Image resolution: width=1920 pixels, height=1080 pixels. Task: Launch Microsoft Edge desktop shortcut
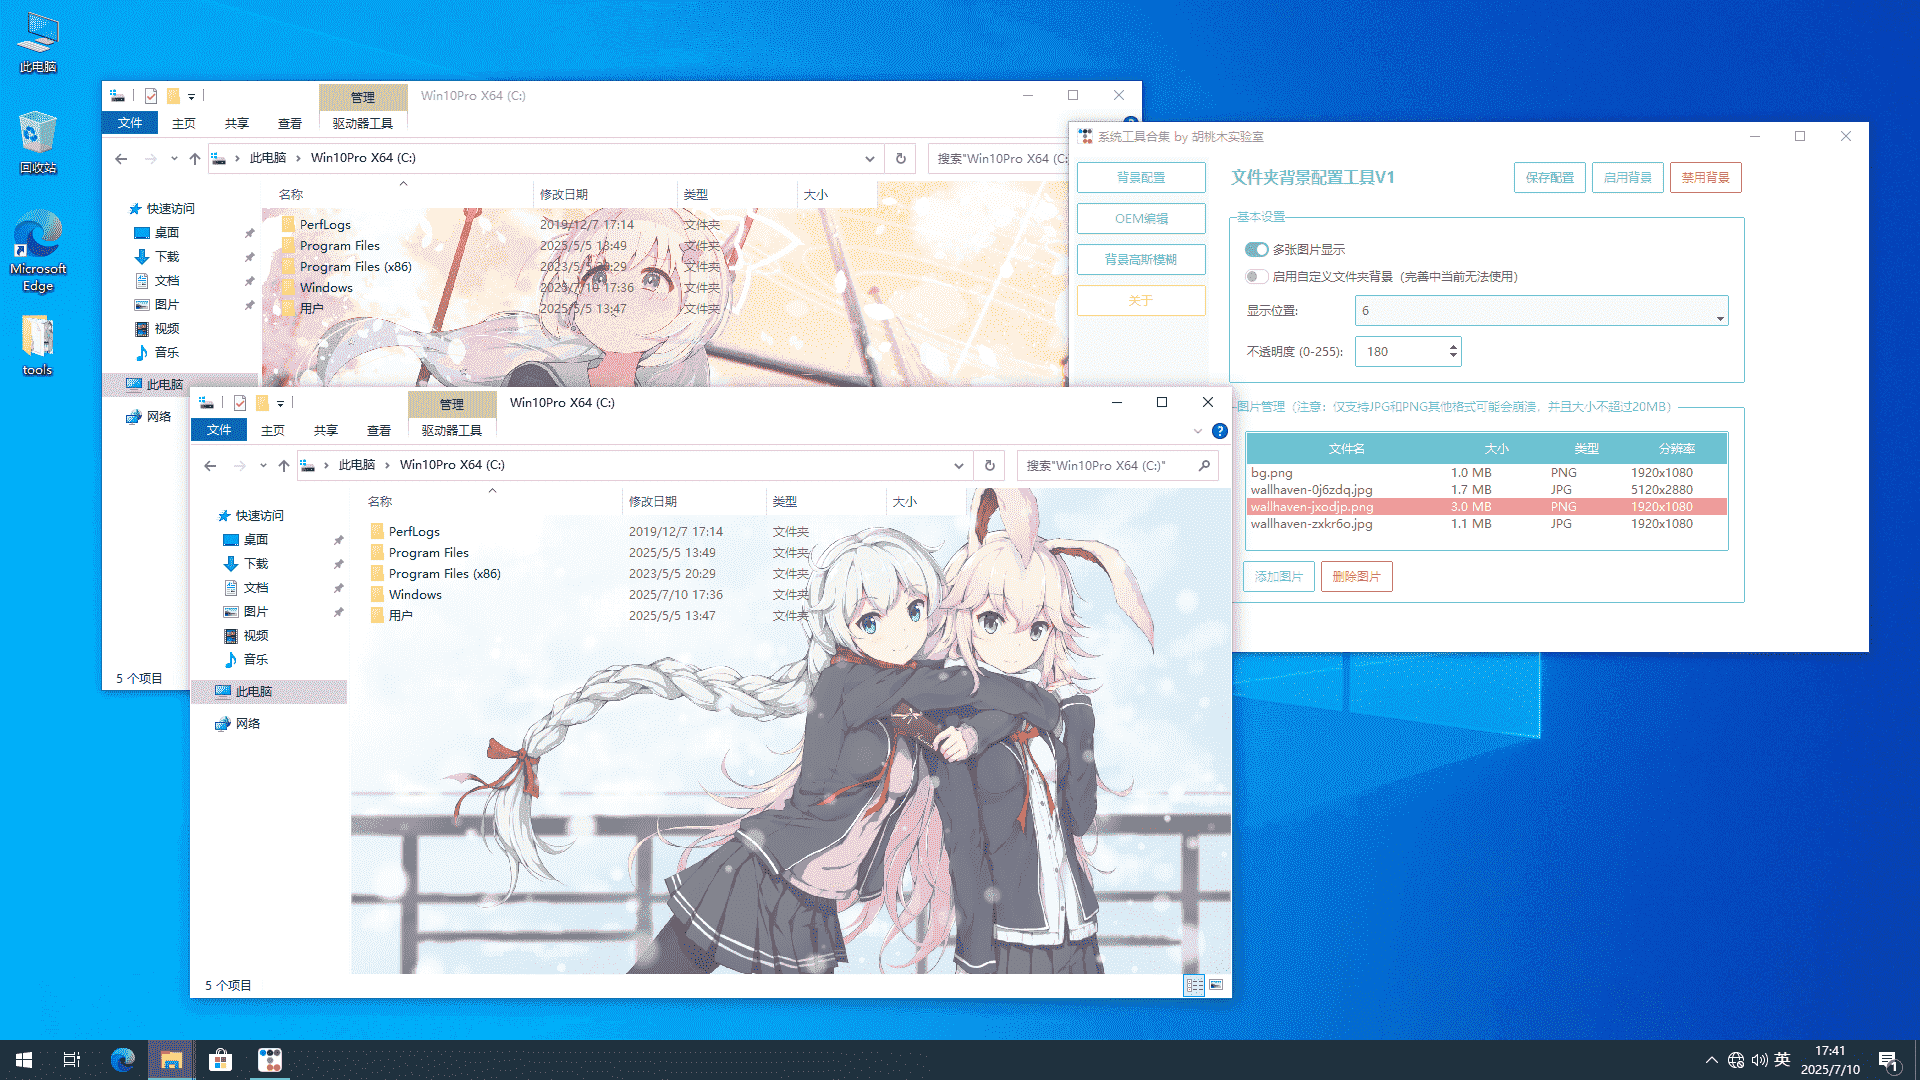click(38, 251)
